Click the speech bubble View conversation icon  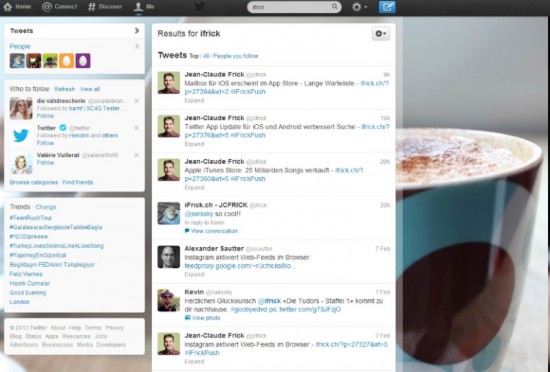tap(187, 231)
